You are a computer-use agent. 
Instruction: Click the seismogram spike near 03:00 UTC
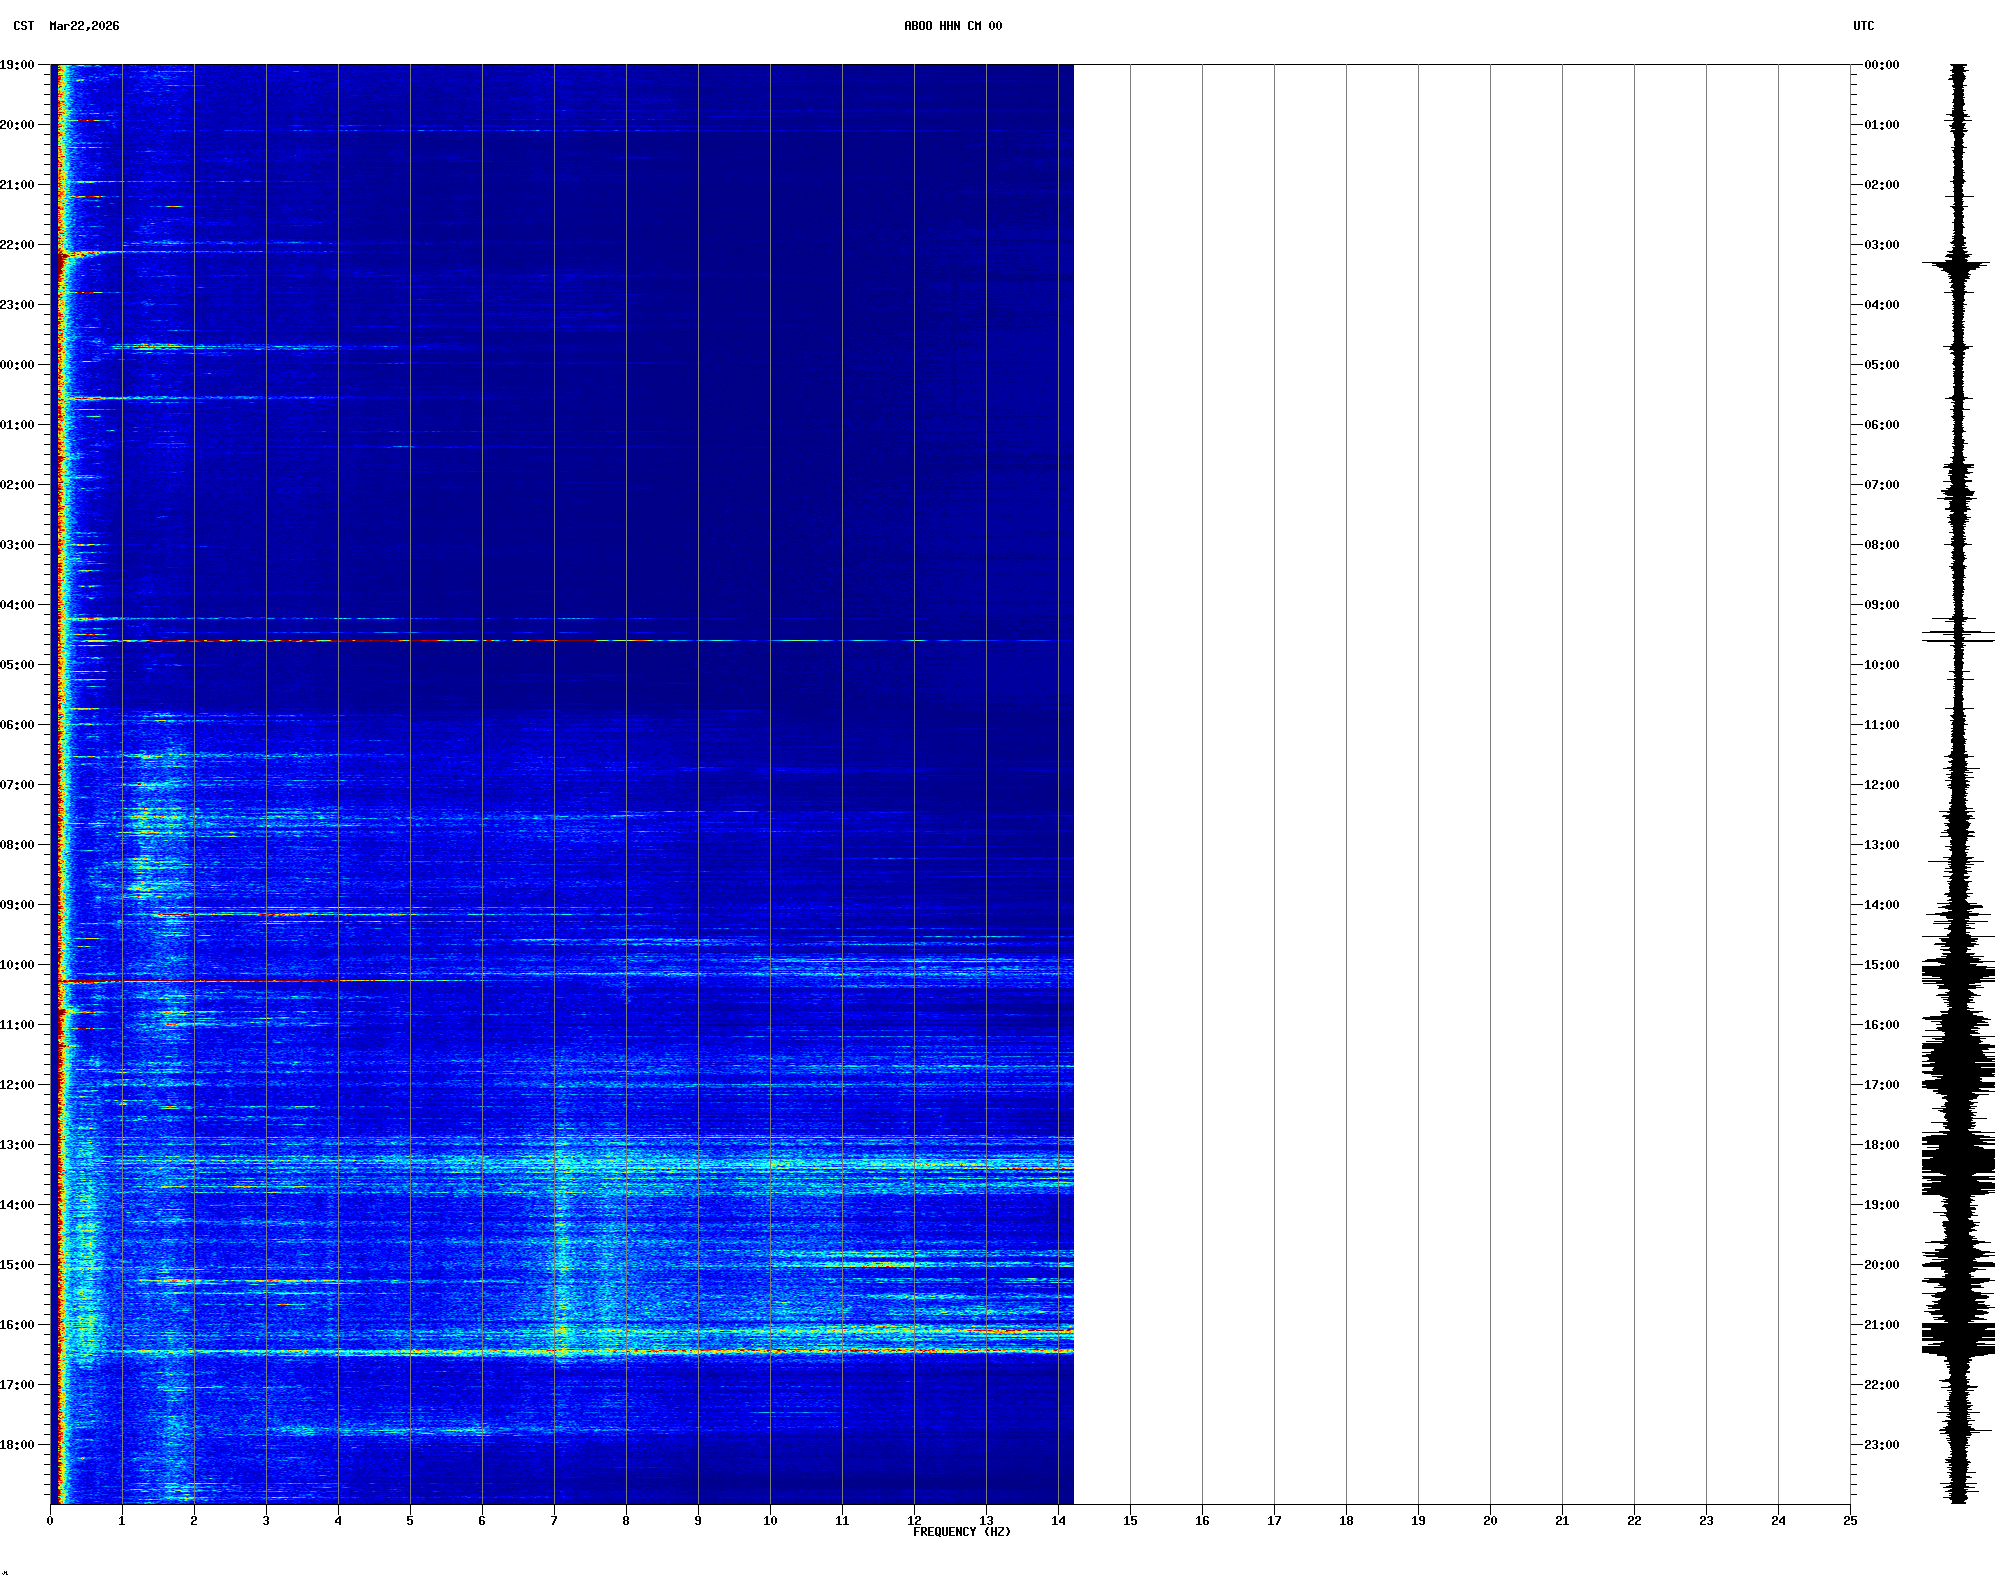coord(1956,264)
